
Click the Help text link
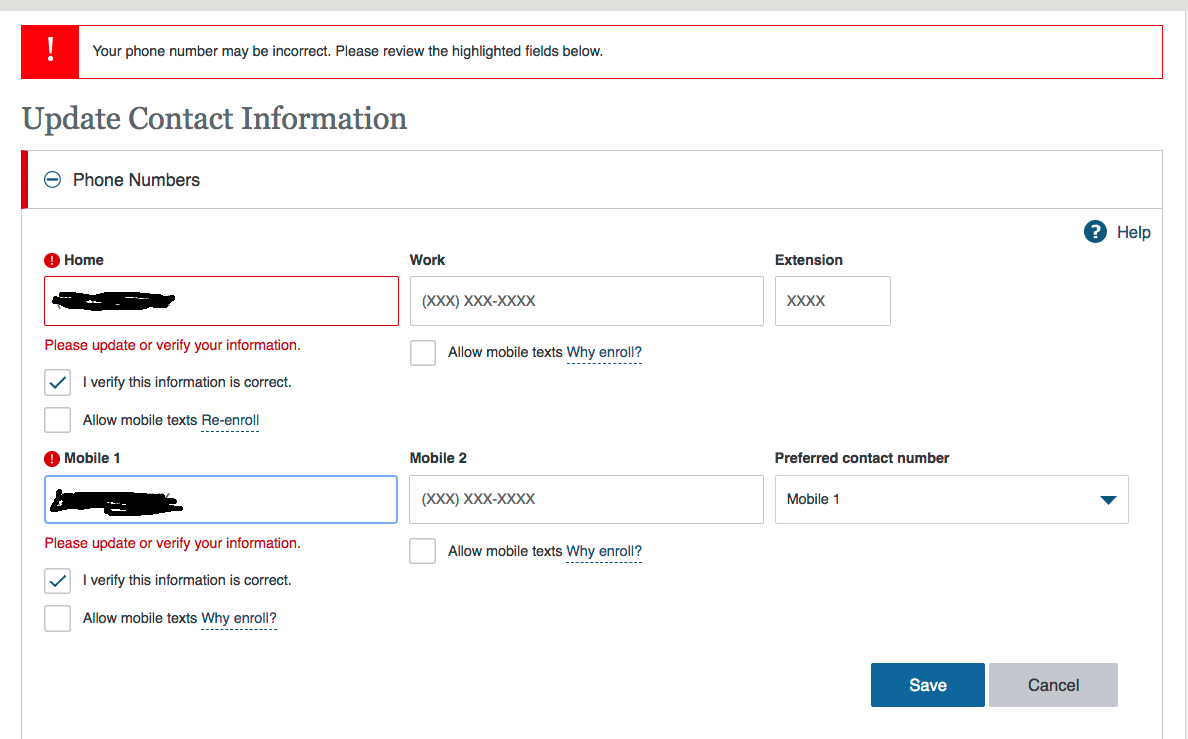pos(1133,233)
